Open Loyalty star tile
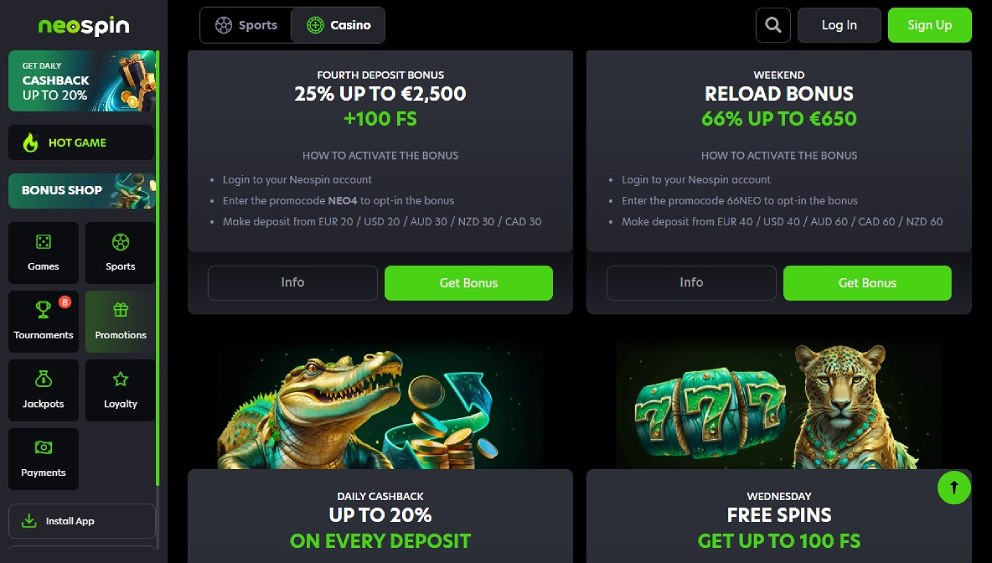Image resolution: width=992 pixels, height=563 pixels. tap(120, 390)
